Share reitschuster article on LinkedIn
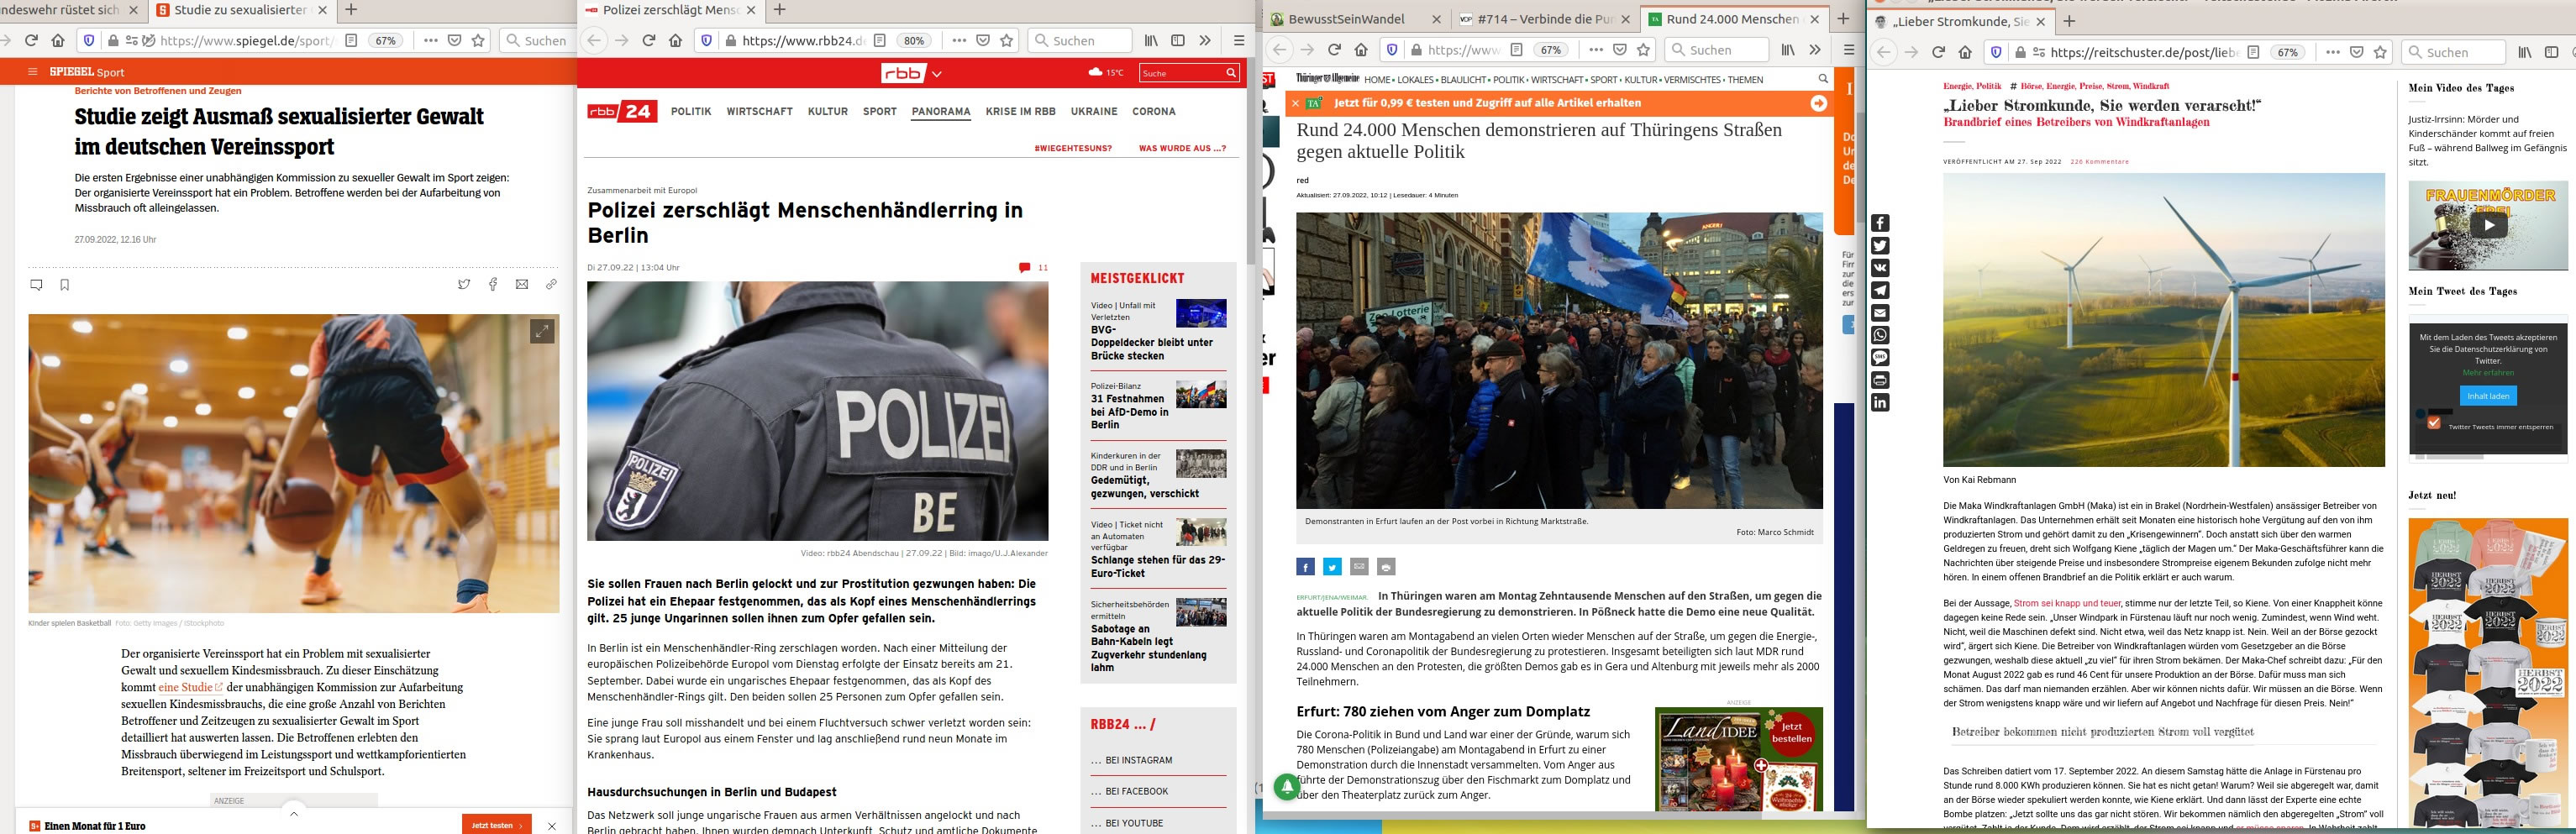Image resolution: width=2576 pixels, height=834 pixels. 1880,403
